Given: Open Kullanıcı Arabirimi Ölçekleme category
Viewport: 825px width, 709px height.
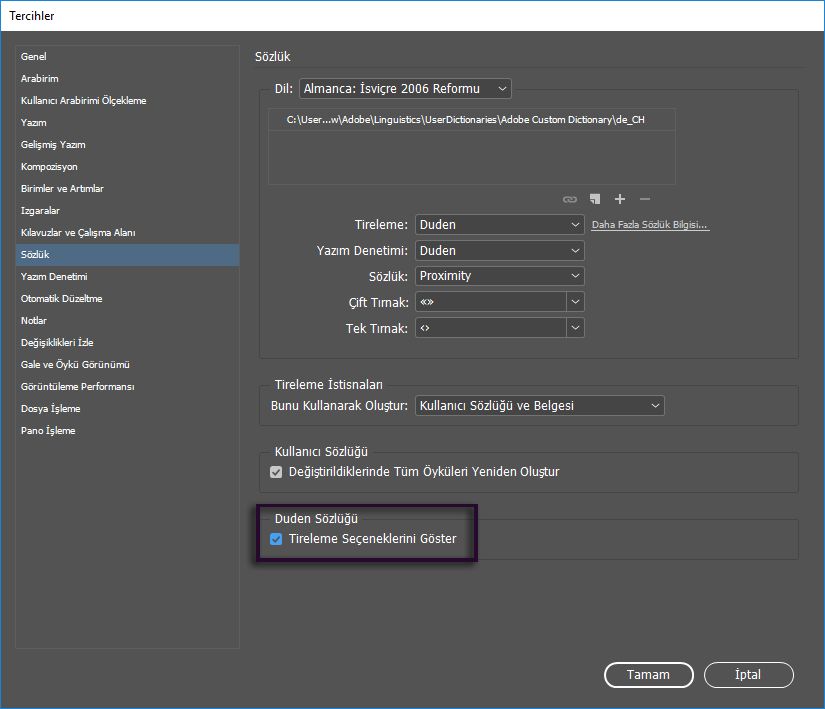Looking at the screenshot, I should pos(127,100).
